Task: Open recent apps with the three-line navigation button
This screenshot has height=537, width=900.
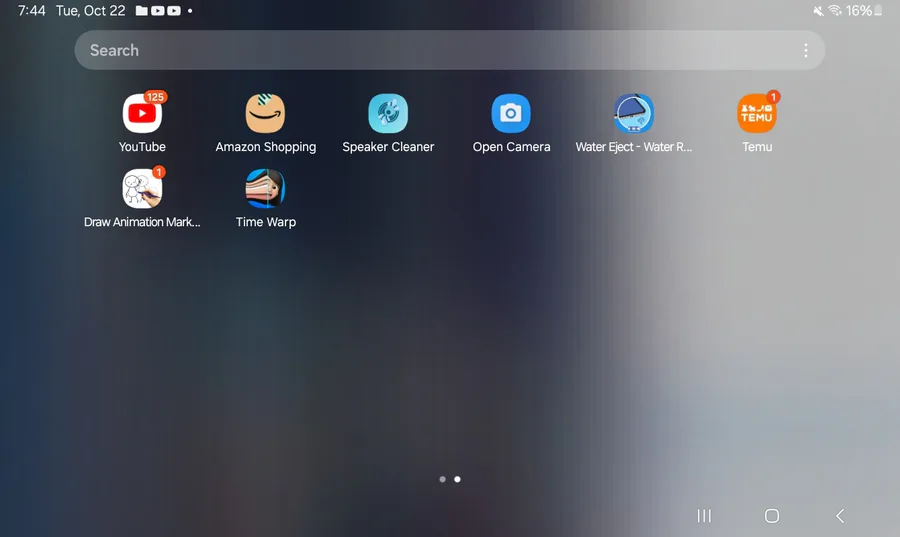Action: coord(704,516)
